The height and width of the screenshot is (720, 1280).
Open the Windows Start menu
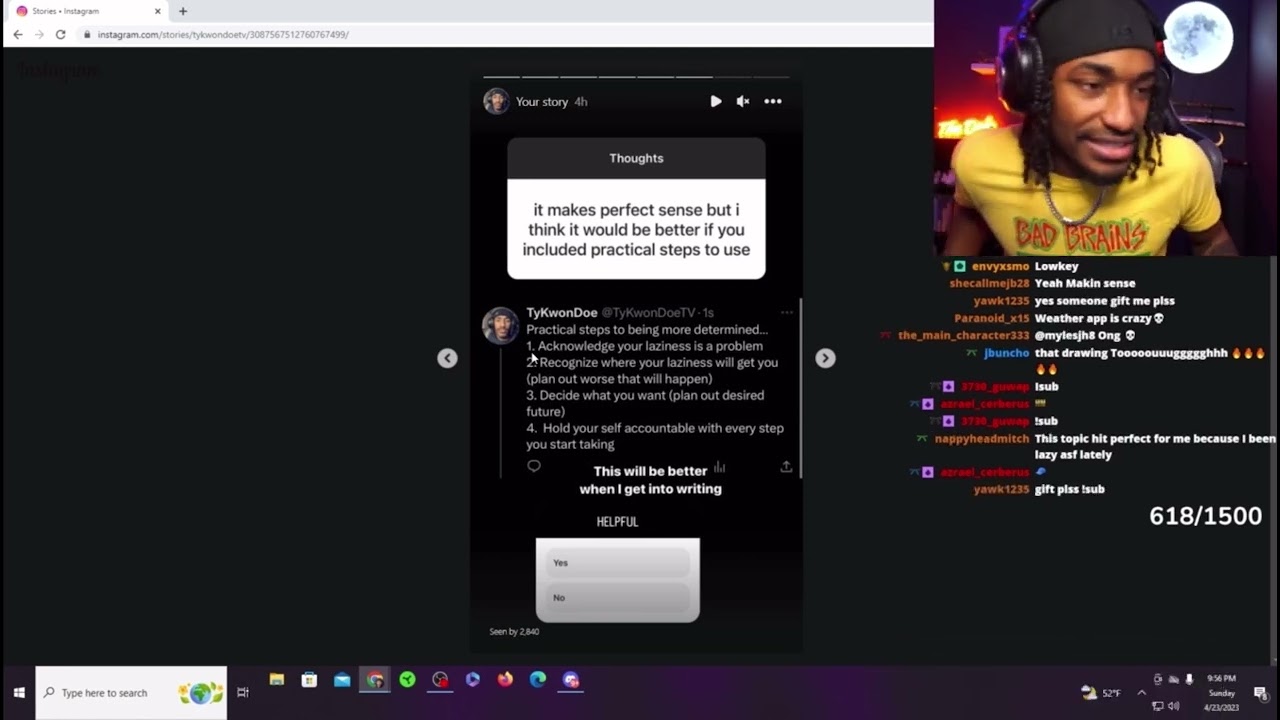pyautogui.click(x=18, y=692)
